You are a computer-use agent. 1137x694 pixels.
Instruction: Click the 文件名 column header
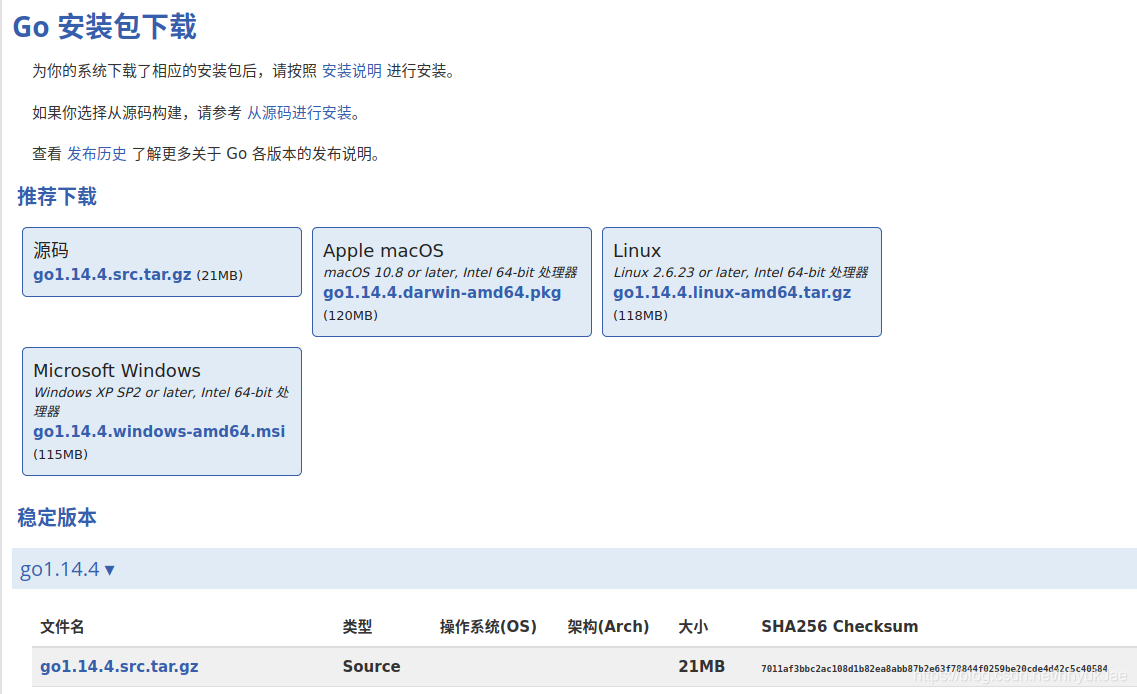click(x=62, y=627)
